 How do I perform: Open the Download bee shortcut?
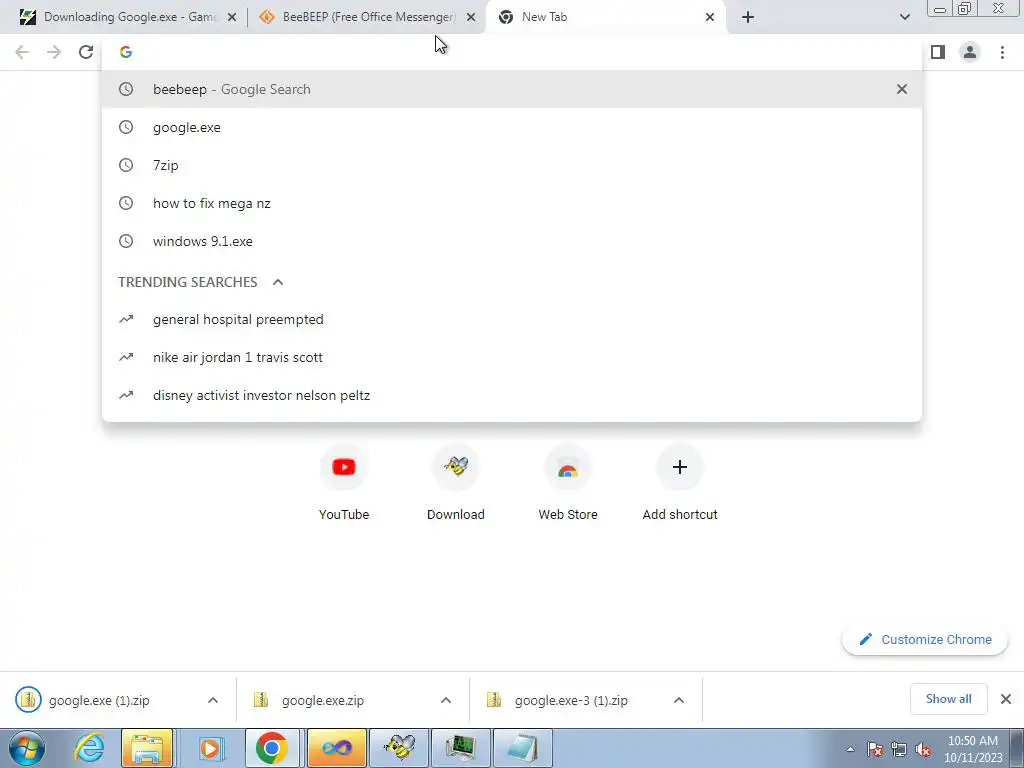pyautogui.click(x=456, y=483)
